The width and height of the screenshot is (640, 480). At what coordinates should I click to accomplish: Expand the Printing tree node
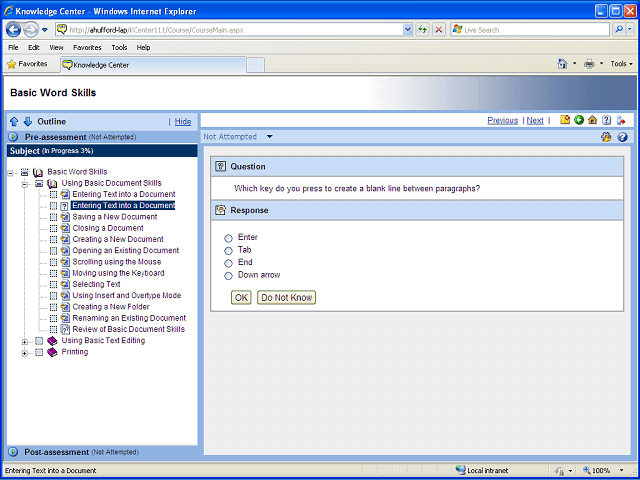click(x=25, y=353)
